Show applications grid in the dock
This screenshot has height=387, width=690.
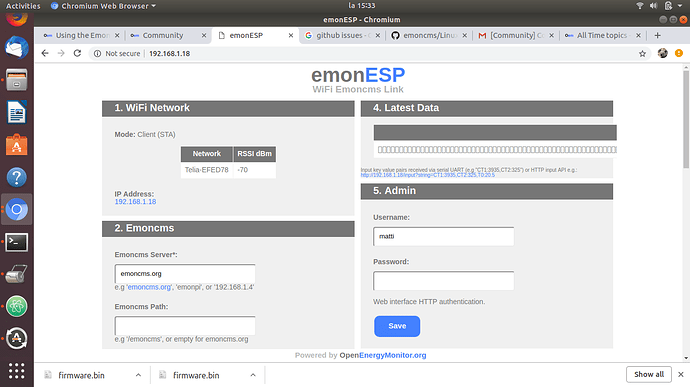(x=17, y=371)
